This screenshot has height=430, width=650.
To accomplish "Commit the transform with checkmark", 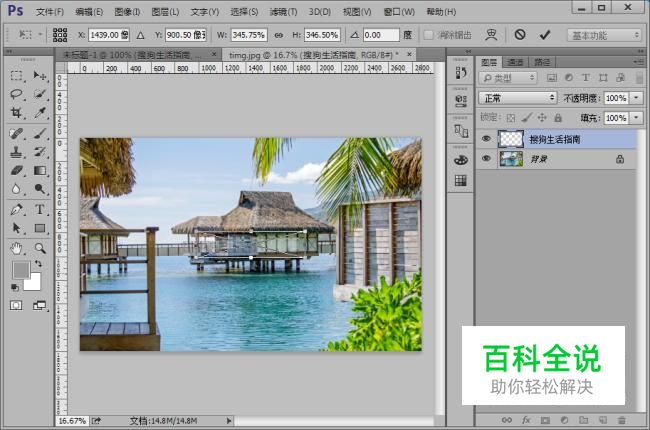I will coord(545,35).
